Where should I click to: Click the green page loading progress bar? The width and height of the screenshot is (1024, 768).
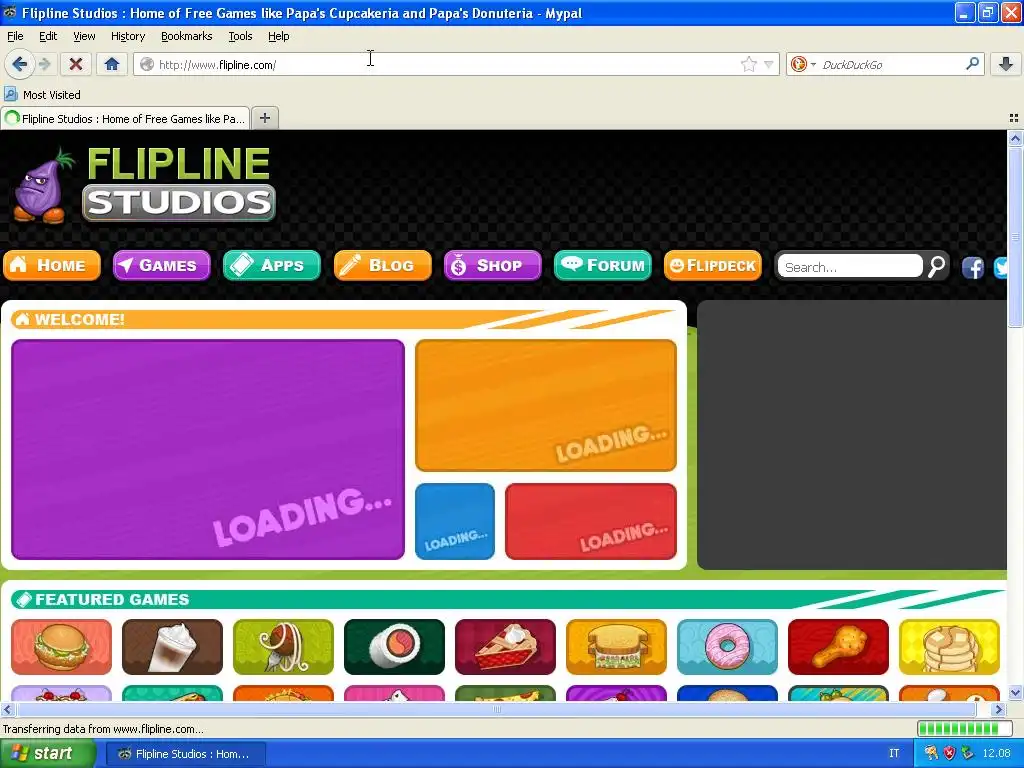pos(967,729)
